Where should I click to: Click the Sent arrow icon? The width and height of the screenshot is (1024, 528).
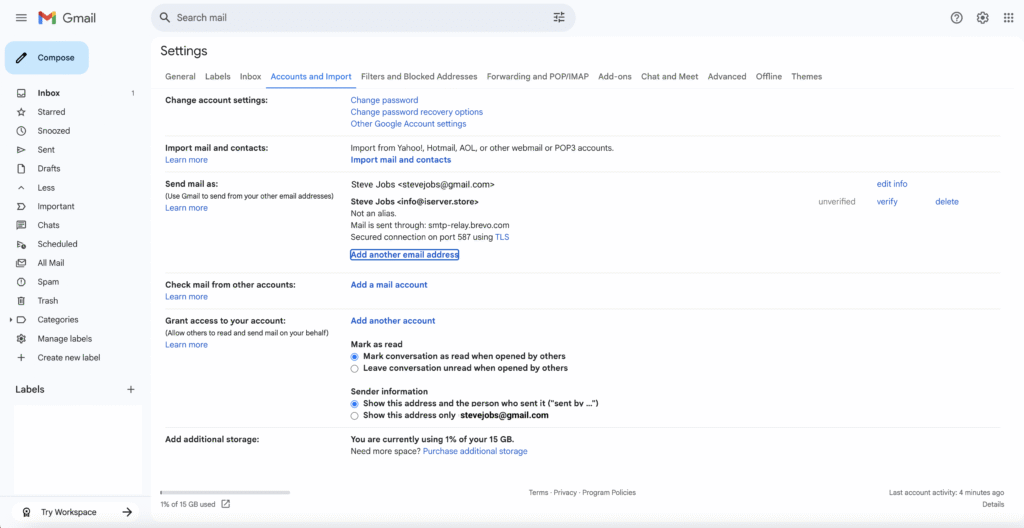21,150
